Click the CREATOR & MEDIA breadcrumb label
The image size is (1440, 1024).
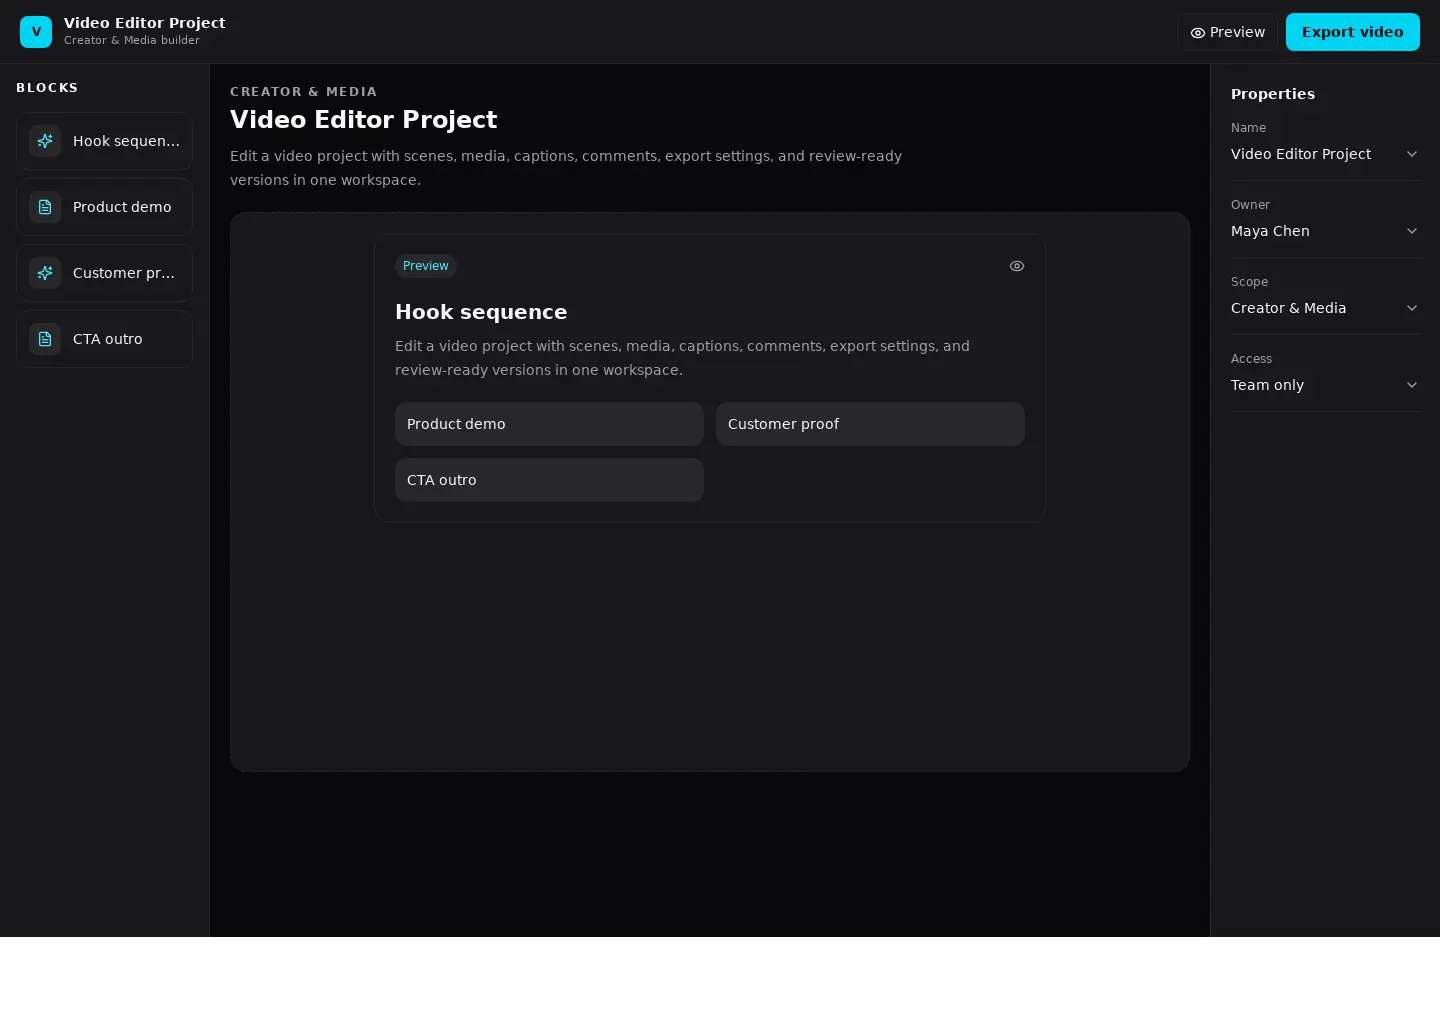pyautogui.click(x=303, y=92)
